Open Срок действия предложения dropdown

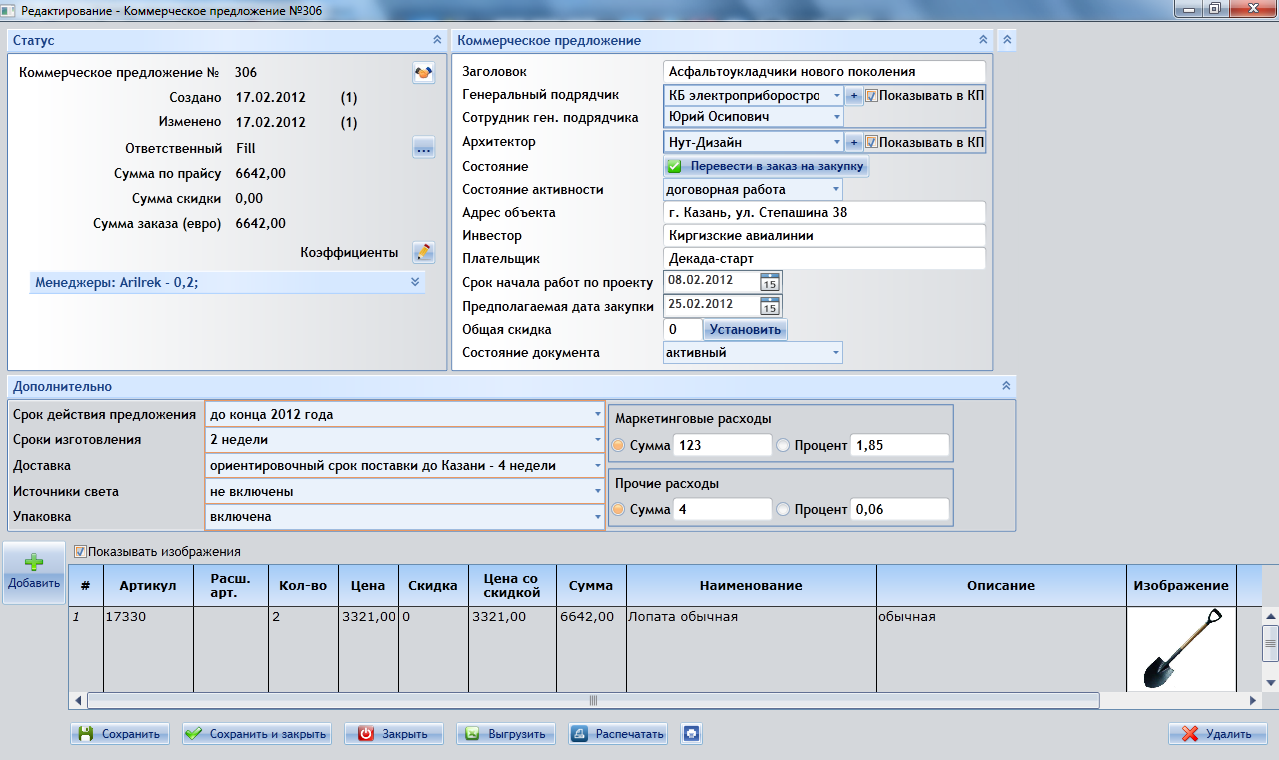(598, 414)
